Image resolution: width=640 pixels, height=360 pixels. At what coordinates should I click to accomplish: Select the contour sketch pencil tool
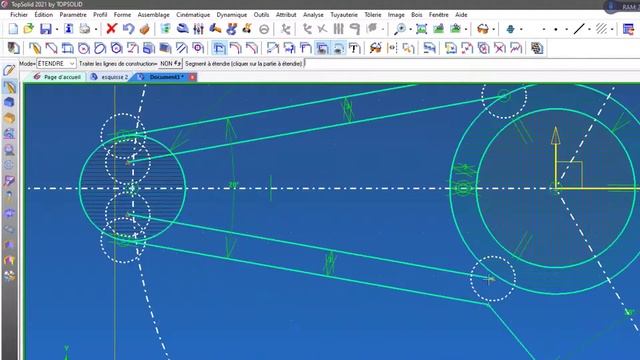[x=35, y=48]
